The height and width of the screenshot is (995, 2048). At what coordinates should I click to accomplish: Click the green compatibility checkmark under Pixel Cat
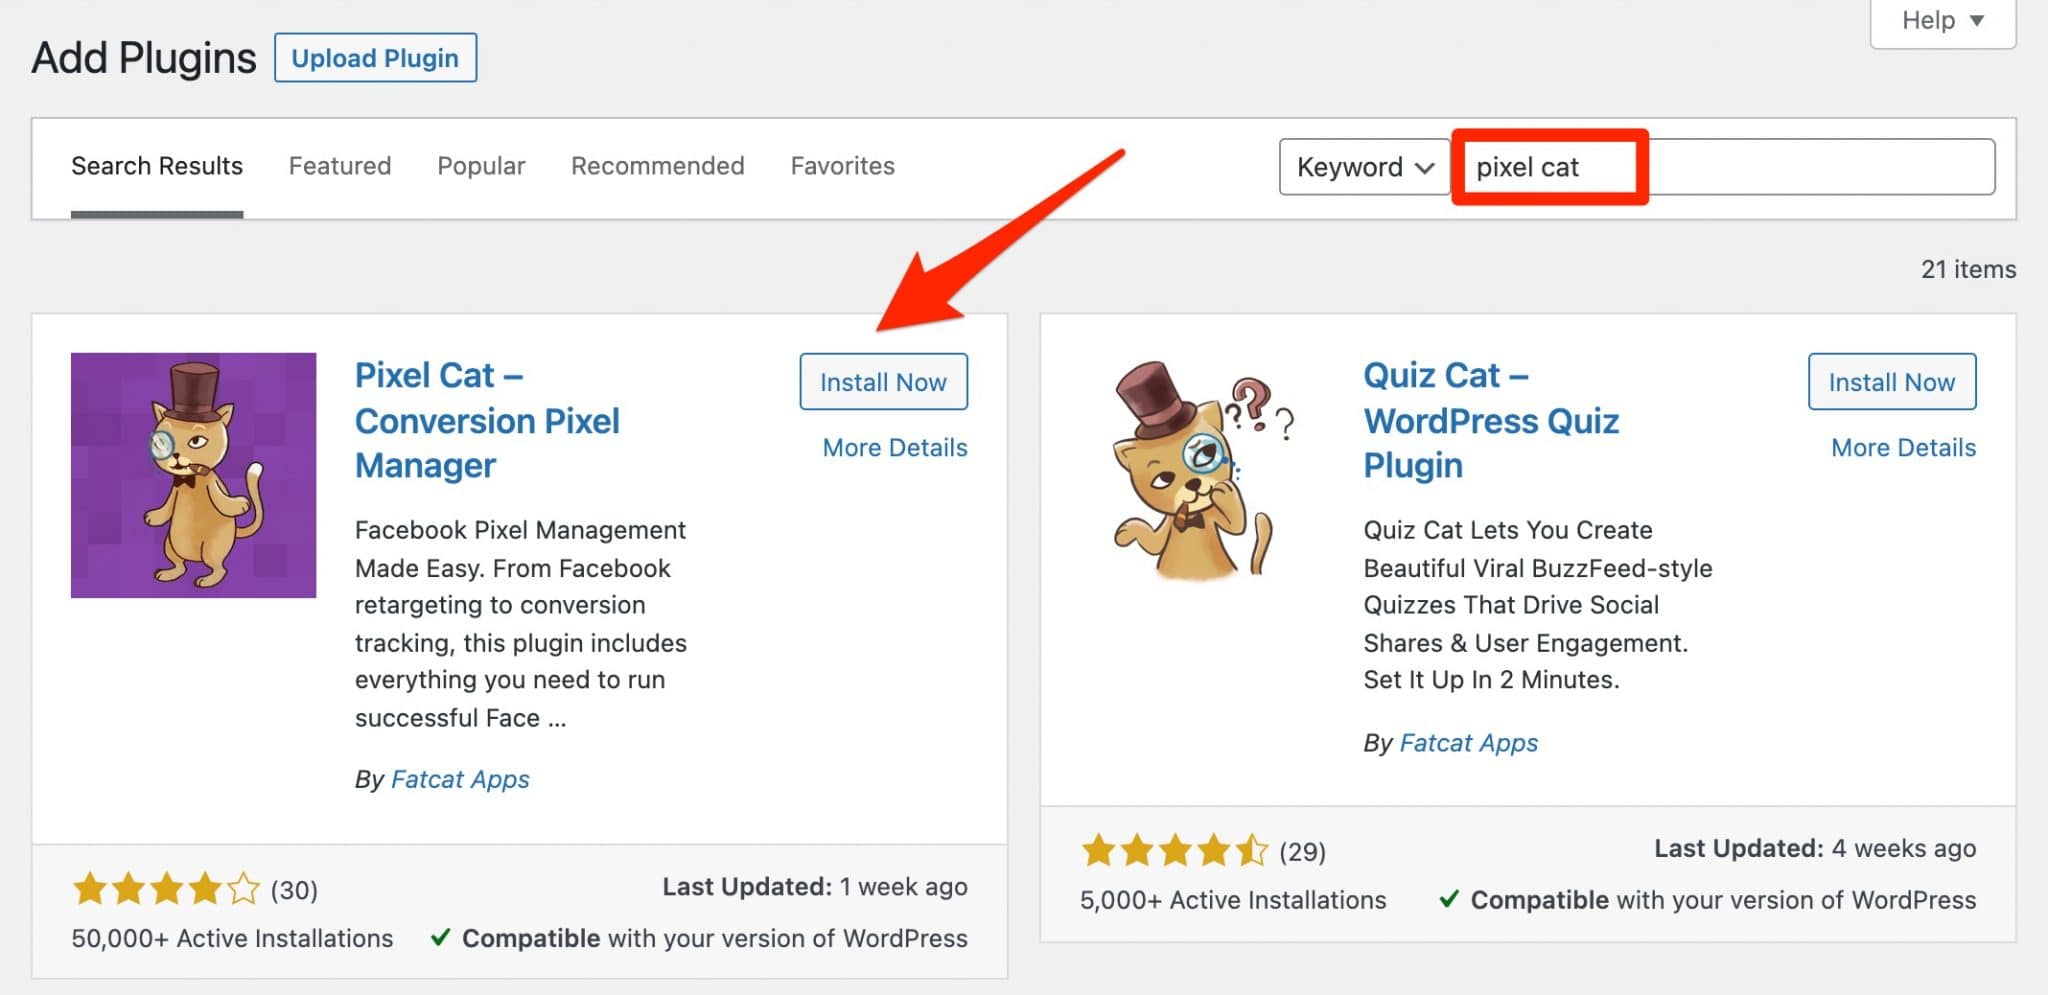tap(440, 938)
